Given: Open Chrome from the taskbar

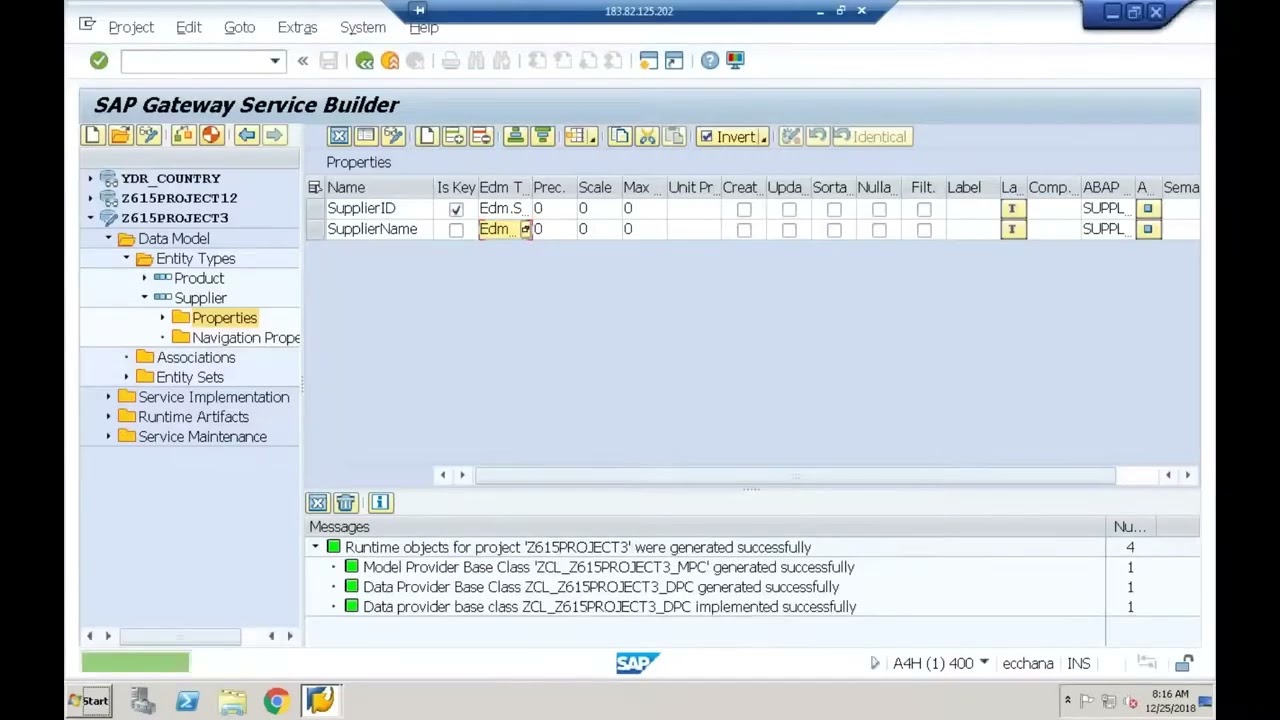Looking at the screenshot, I should 277,701.
